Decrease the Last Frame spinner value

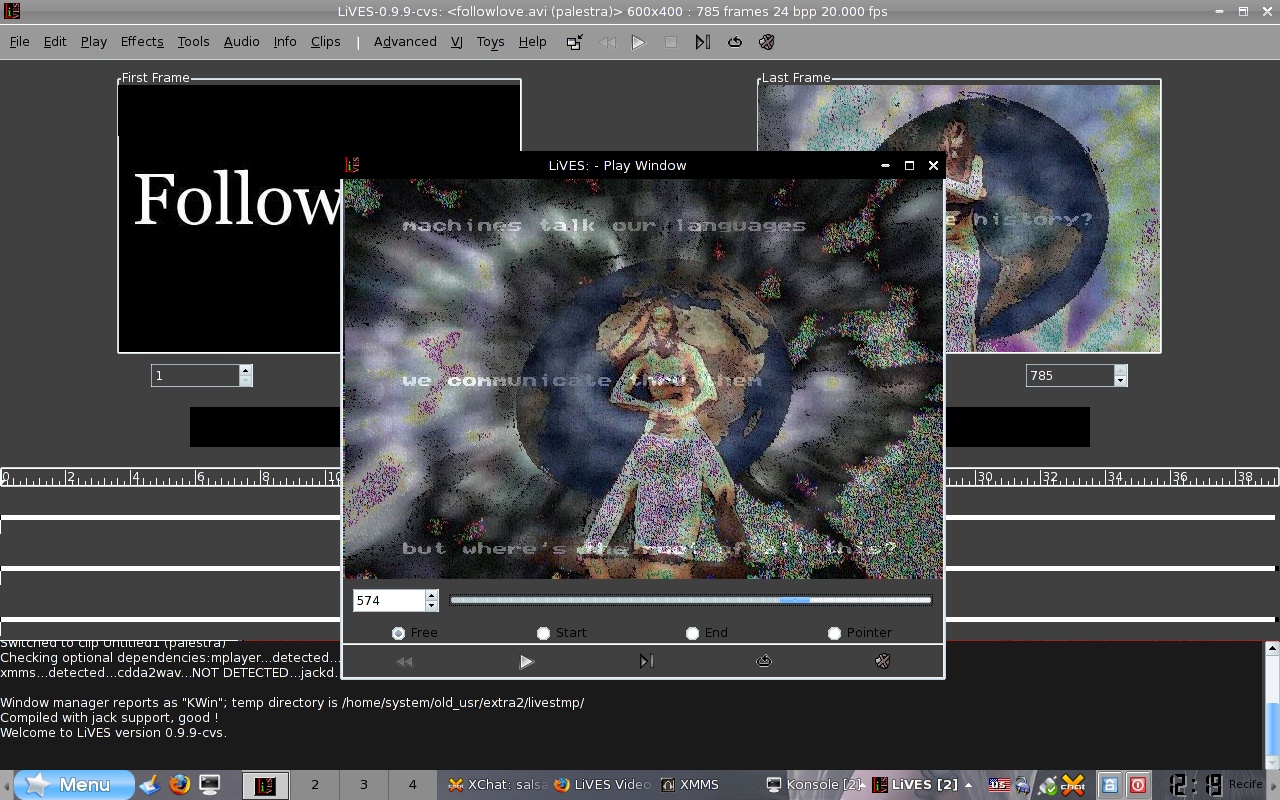(1121, 381)
